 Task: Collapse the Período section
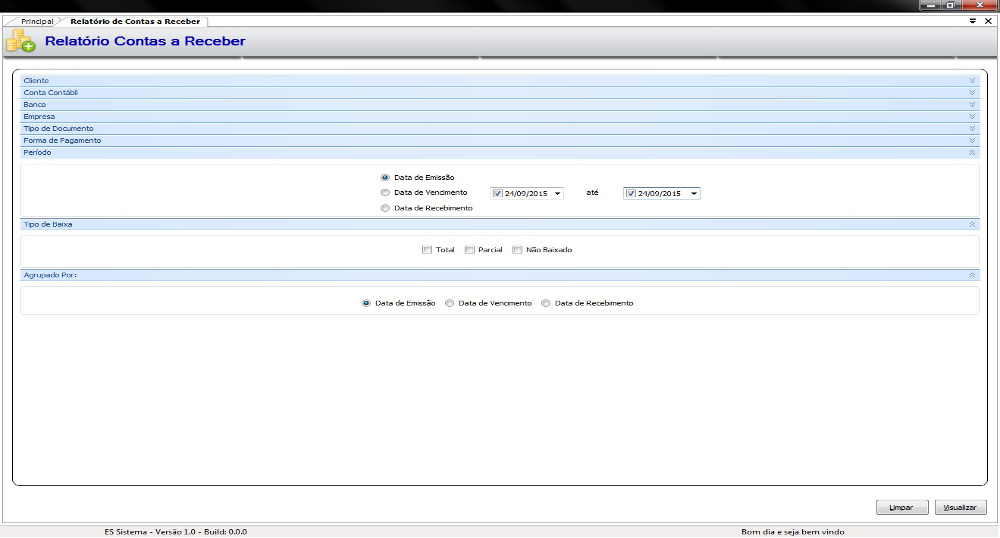pos(971,153)
